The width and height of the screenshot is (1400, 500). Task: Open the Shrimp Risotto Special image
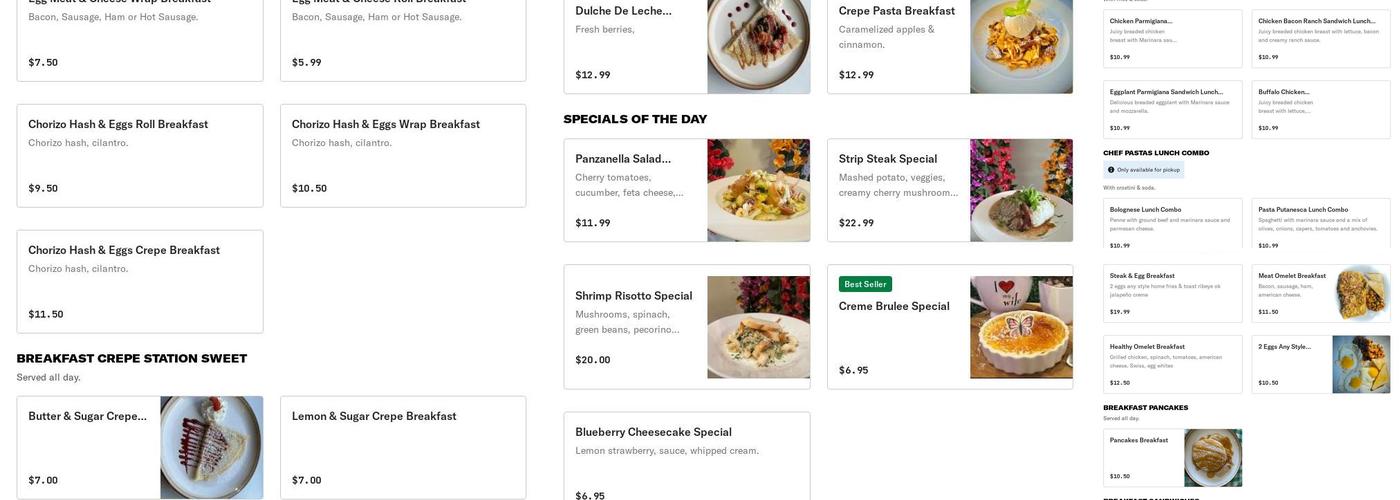click(758, 327)
